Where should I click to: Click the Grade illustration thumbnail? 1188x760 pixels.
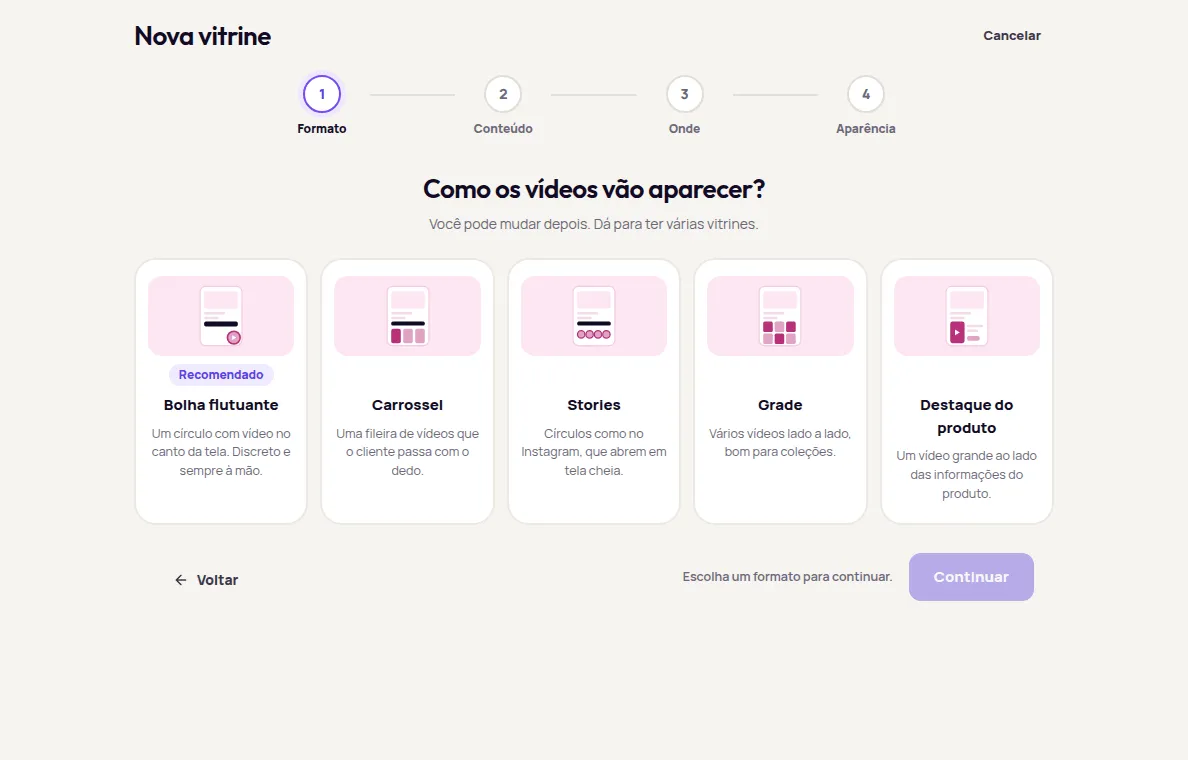tap(780, 316)
